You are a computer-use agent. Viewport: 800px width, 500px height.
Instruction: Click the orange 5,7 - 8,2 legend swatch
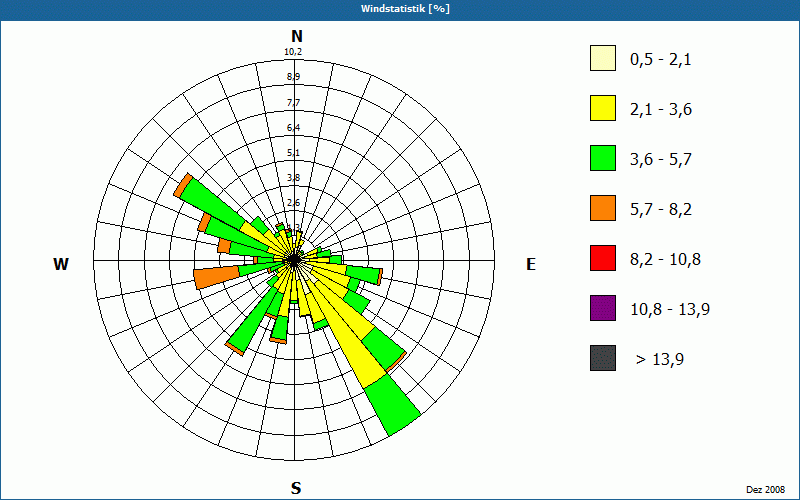point(603,208)
